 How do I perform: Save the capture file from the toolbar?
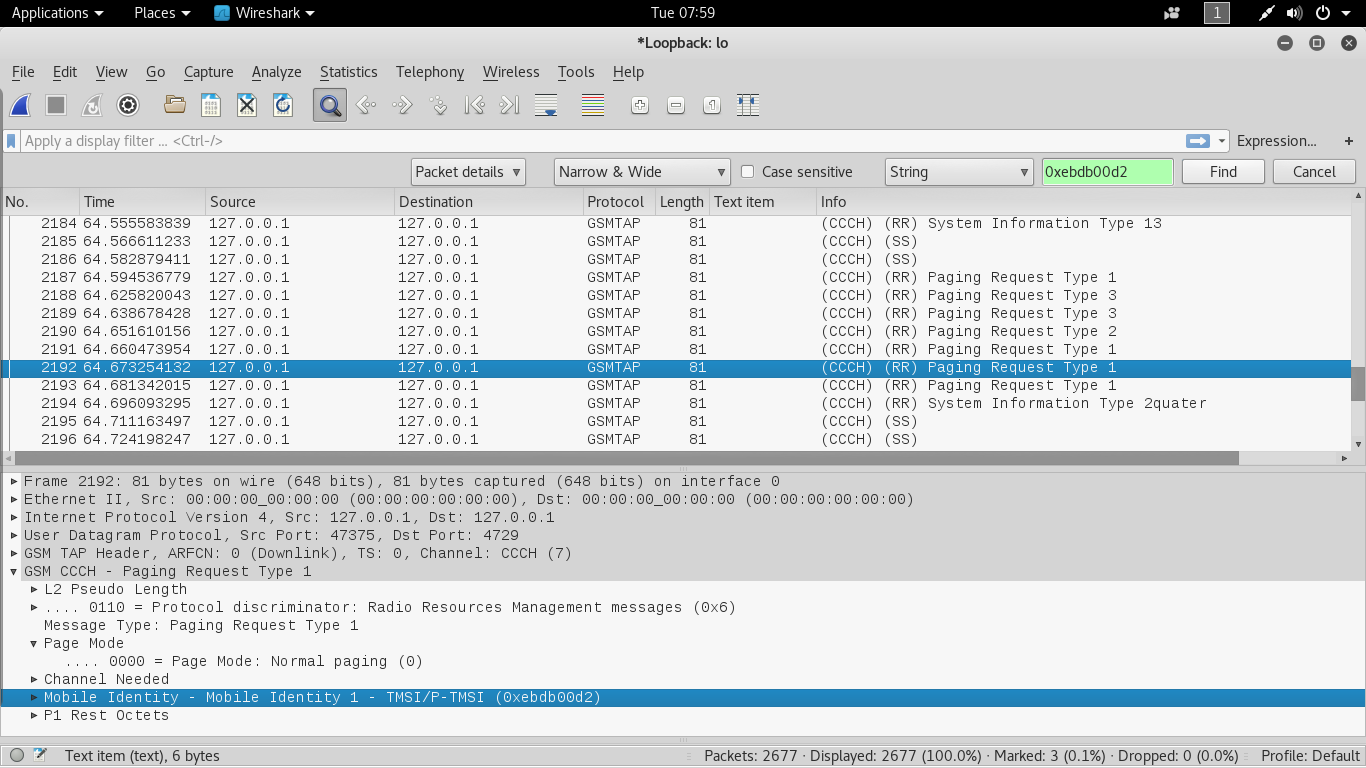pyautogui.click(x=211, y=105)
